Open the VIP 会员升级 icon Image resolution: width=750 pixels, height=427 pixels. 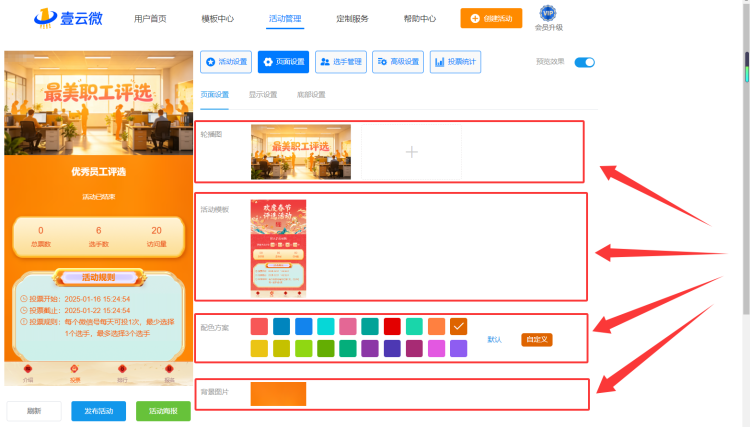[x=548, y=18]
